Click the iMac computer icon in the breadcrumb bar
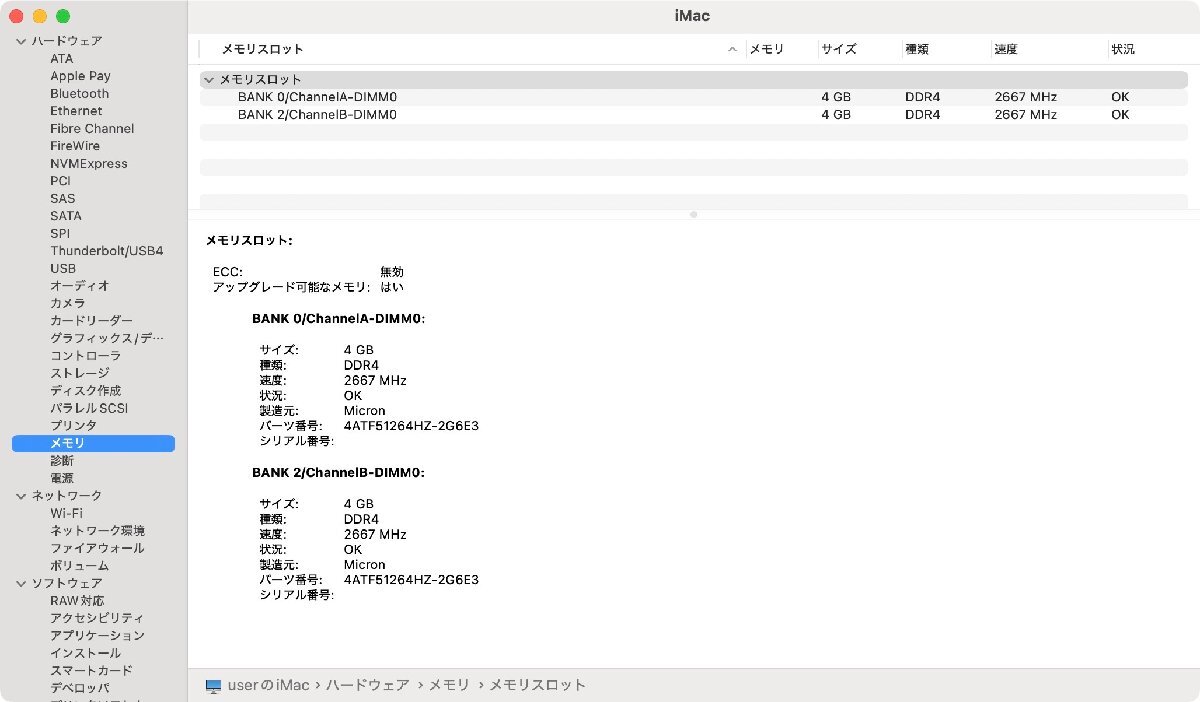This screenshot has width=1200, height=702. pyautogui.click(x=211, y=685)
